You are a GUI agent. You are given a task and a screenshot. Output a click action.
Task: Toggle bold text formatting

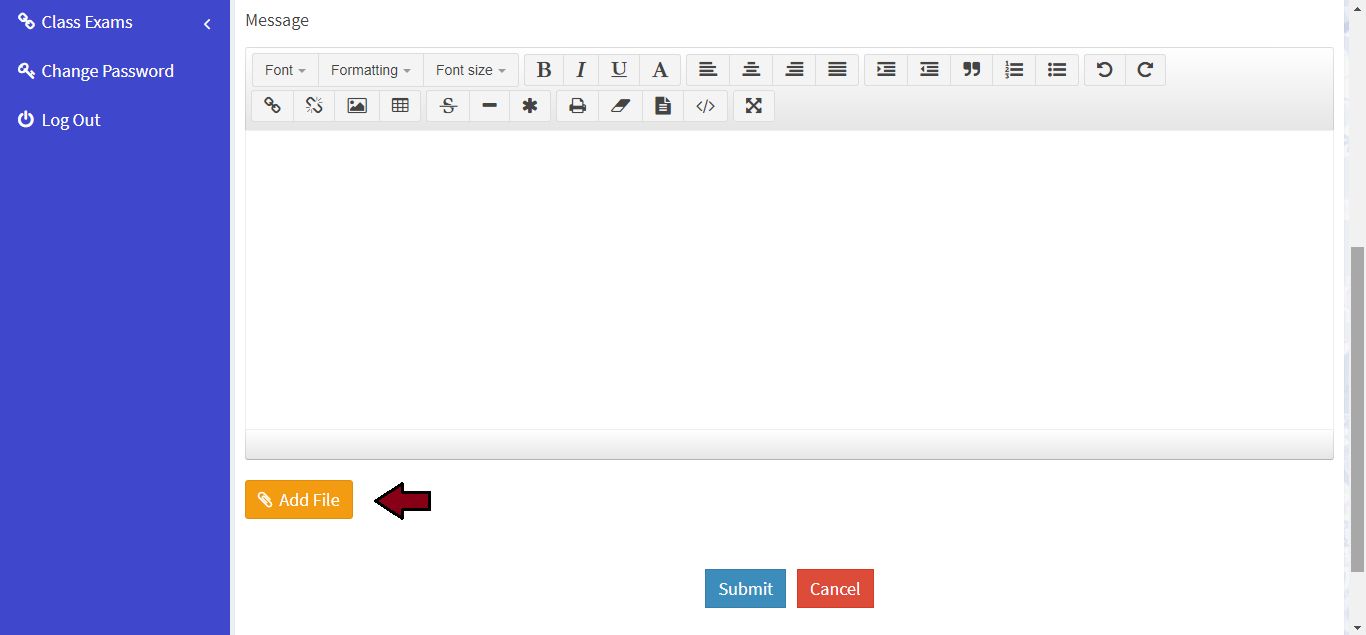coord(544,70)
